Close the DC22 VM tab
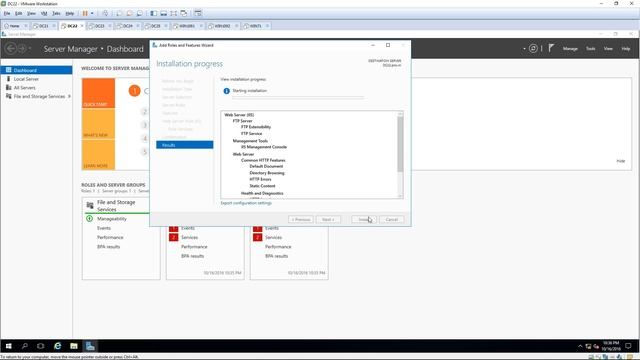Viewport: 640px width, 360px height. (x=82, y=26)
